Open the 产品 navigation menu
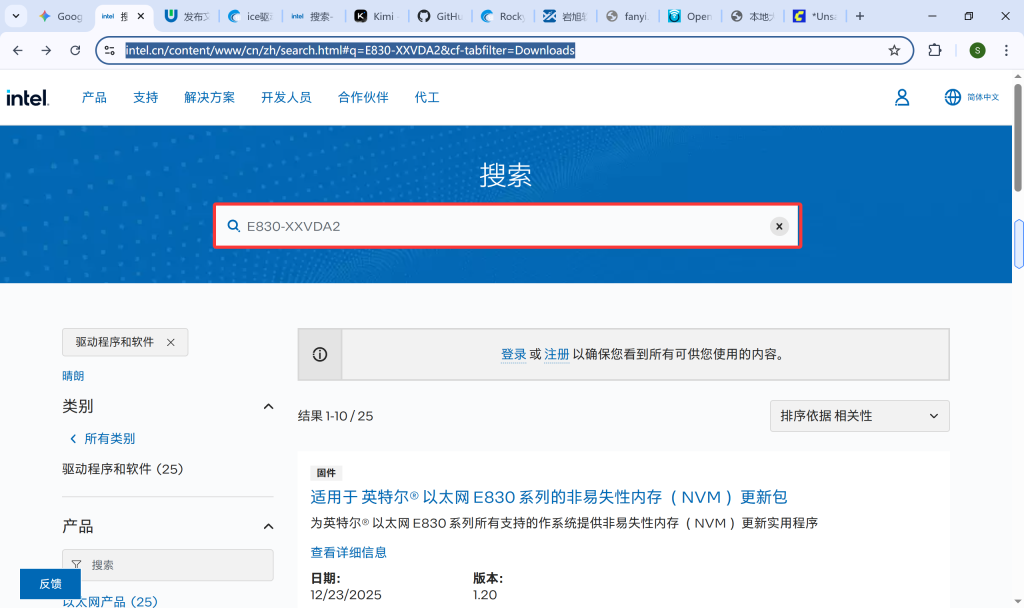Image resolution: width=1024 pixels, height=608 pixels. (94, 97)
